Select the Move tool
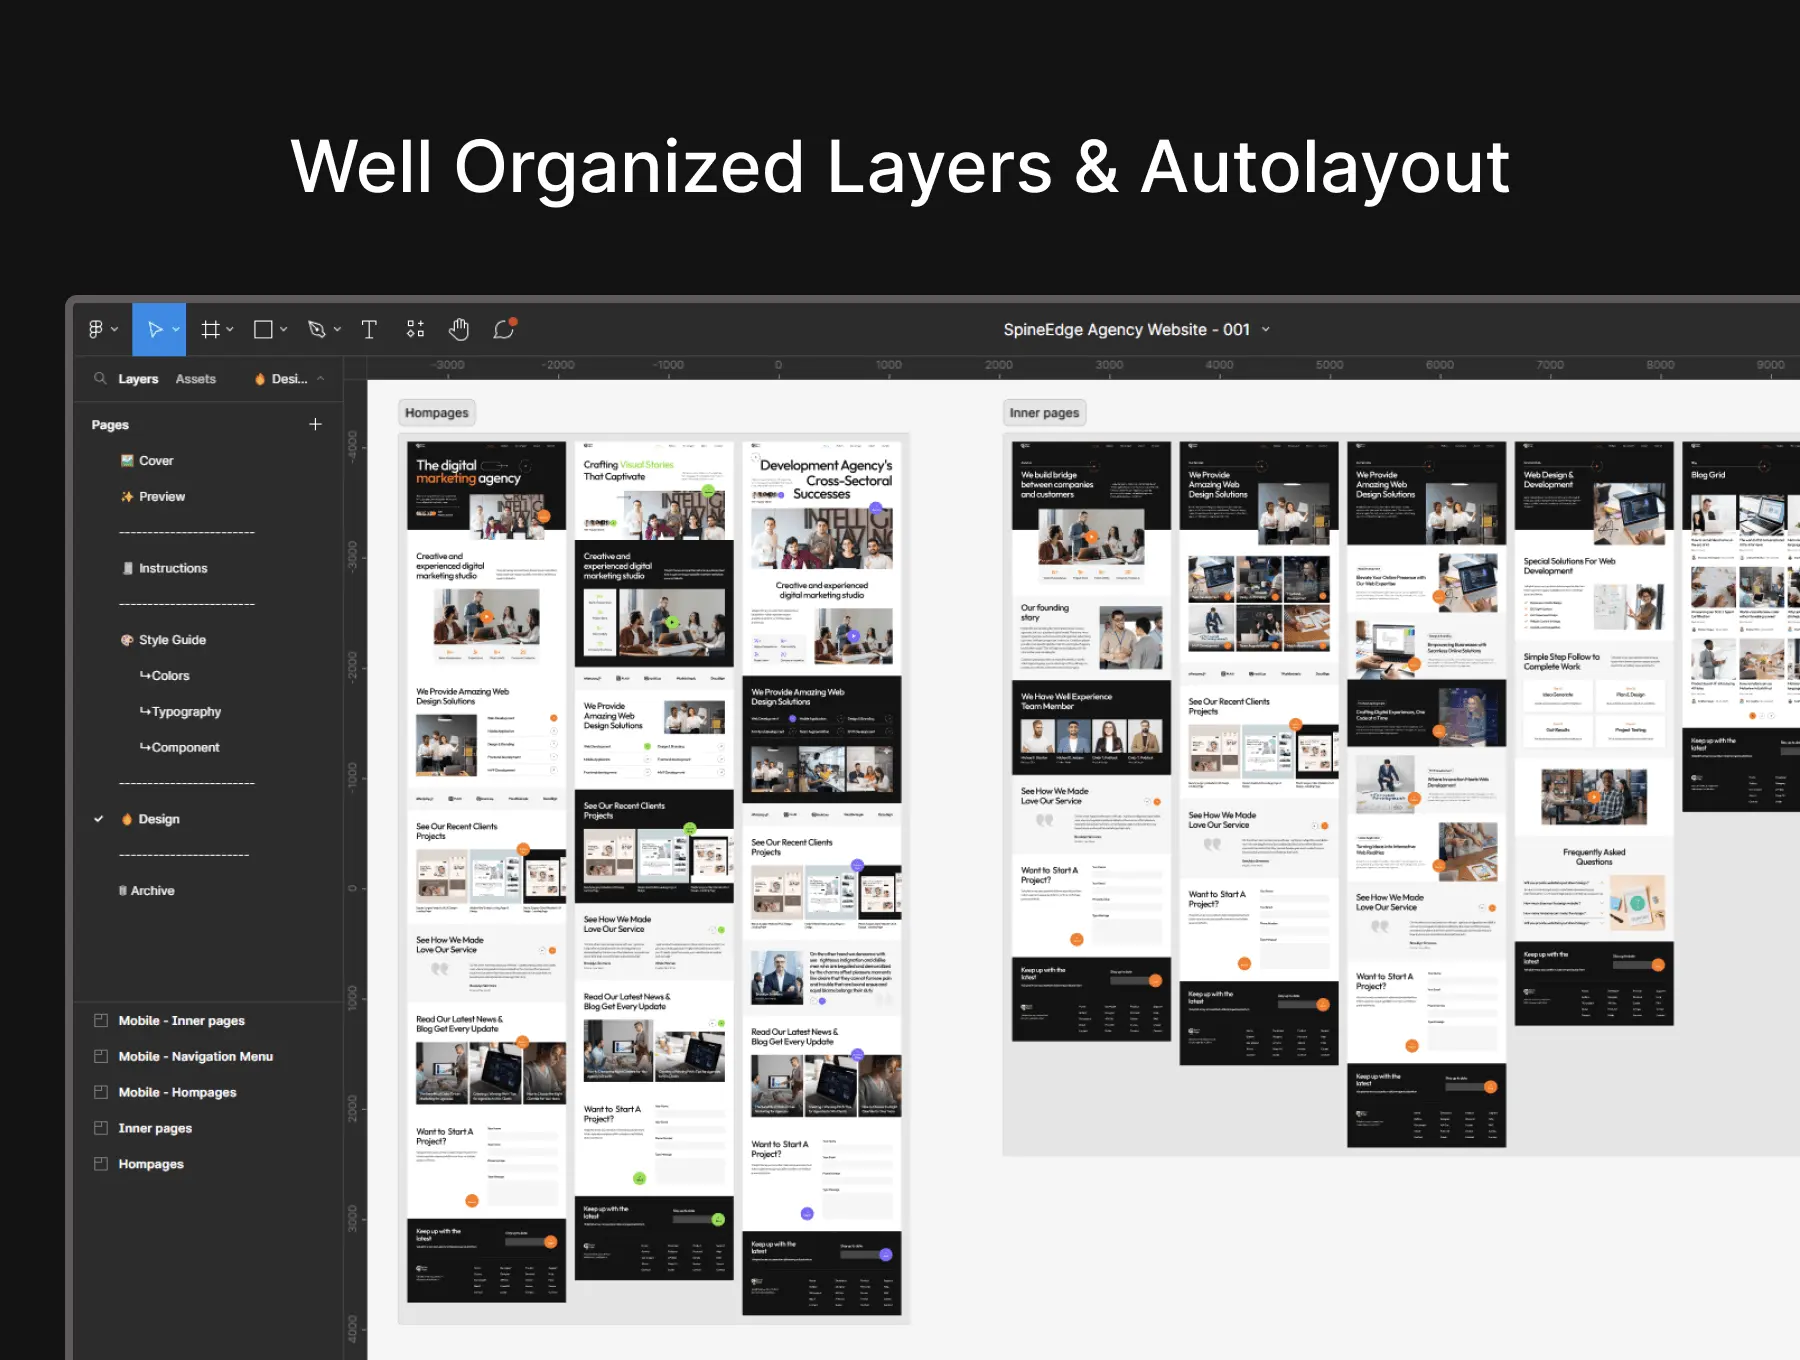This screenshot has height=1360, width=1800. (x=154, y=329)
